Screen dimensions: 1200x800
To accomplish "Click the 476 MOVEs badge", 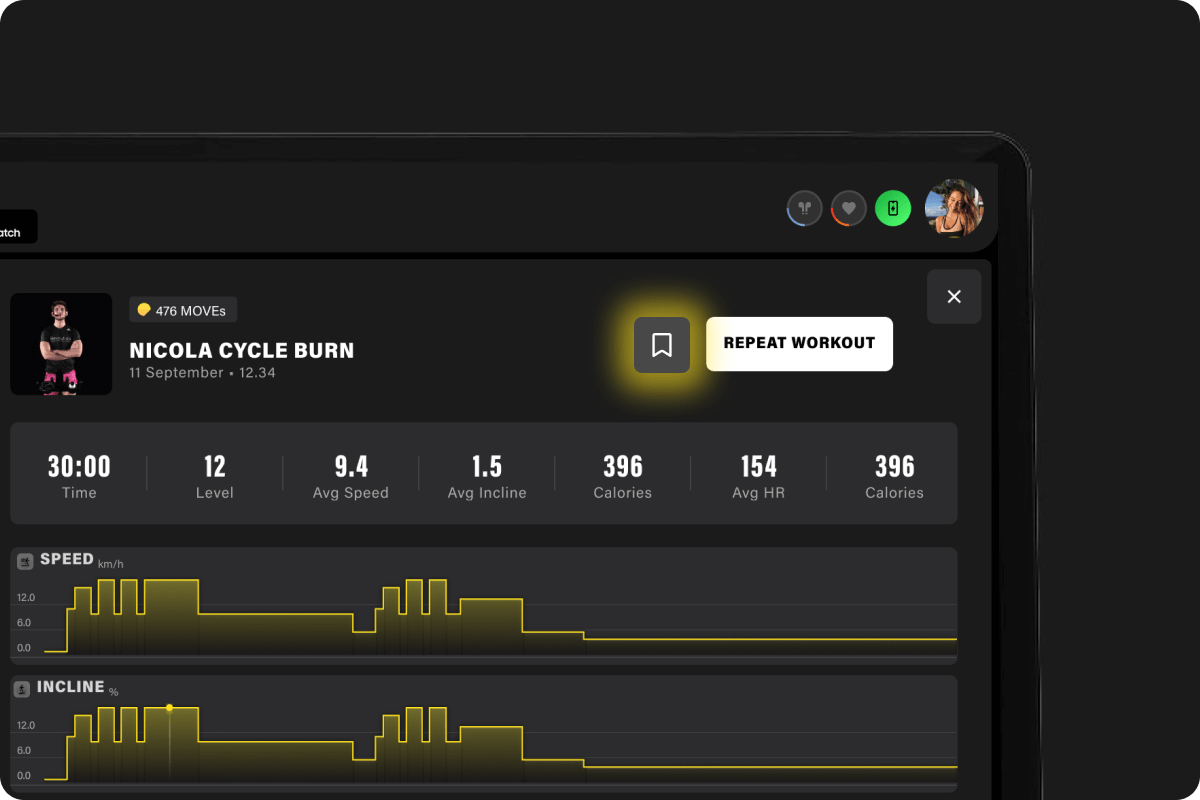I will click(x=183, y=310).
